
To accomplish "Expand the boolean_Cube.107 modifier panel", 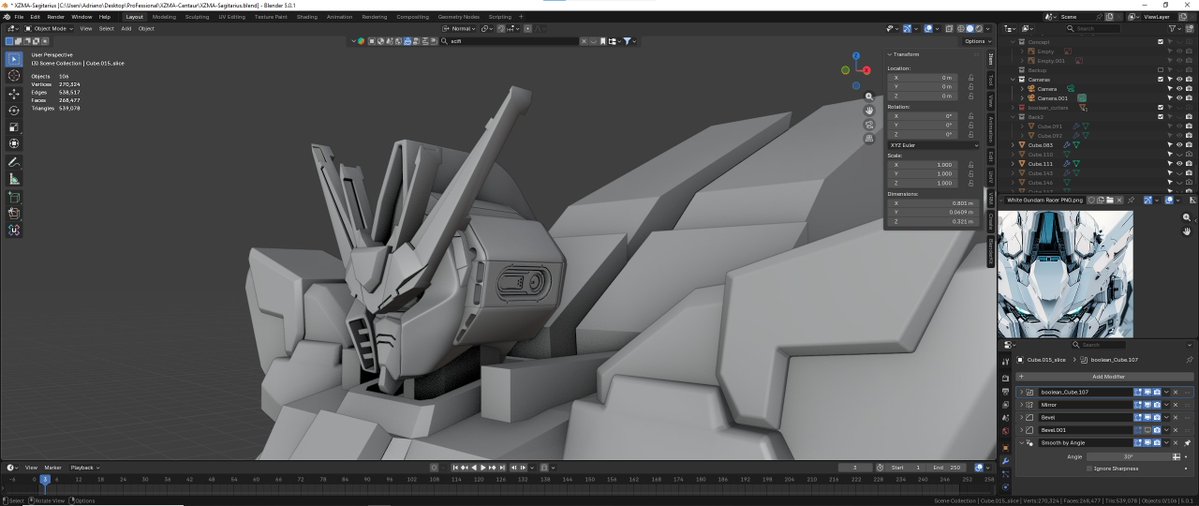I will (x=1021, y=392).
